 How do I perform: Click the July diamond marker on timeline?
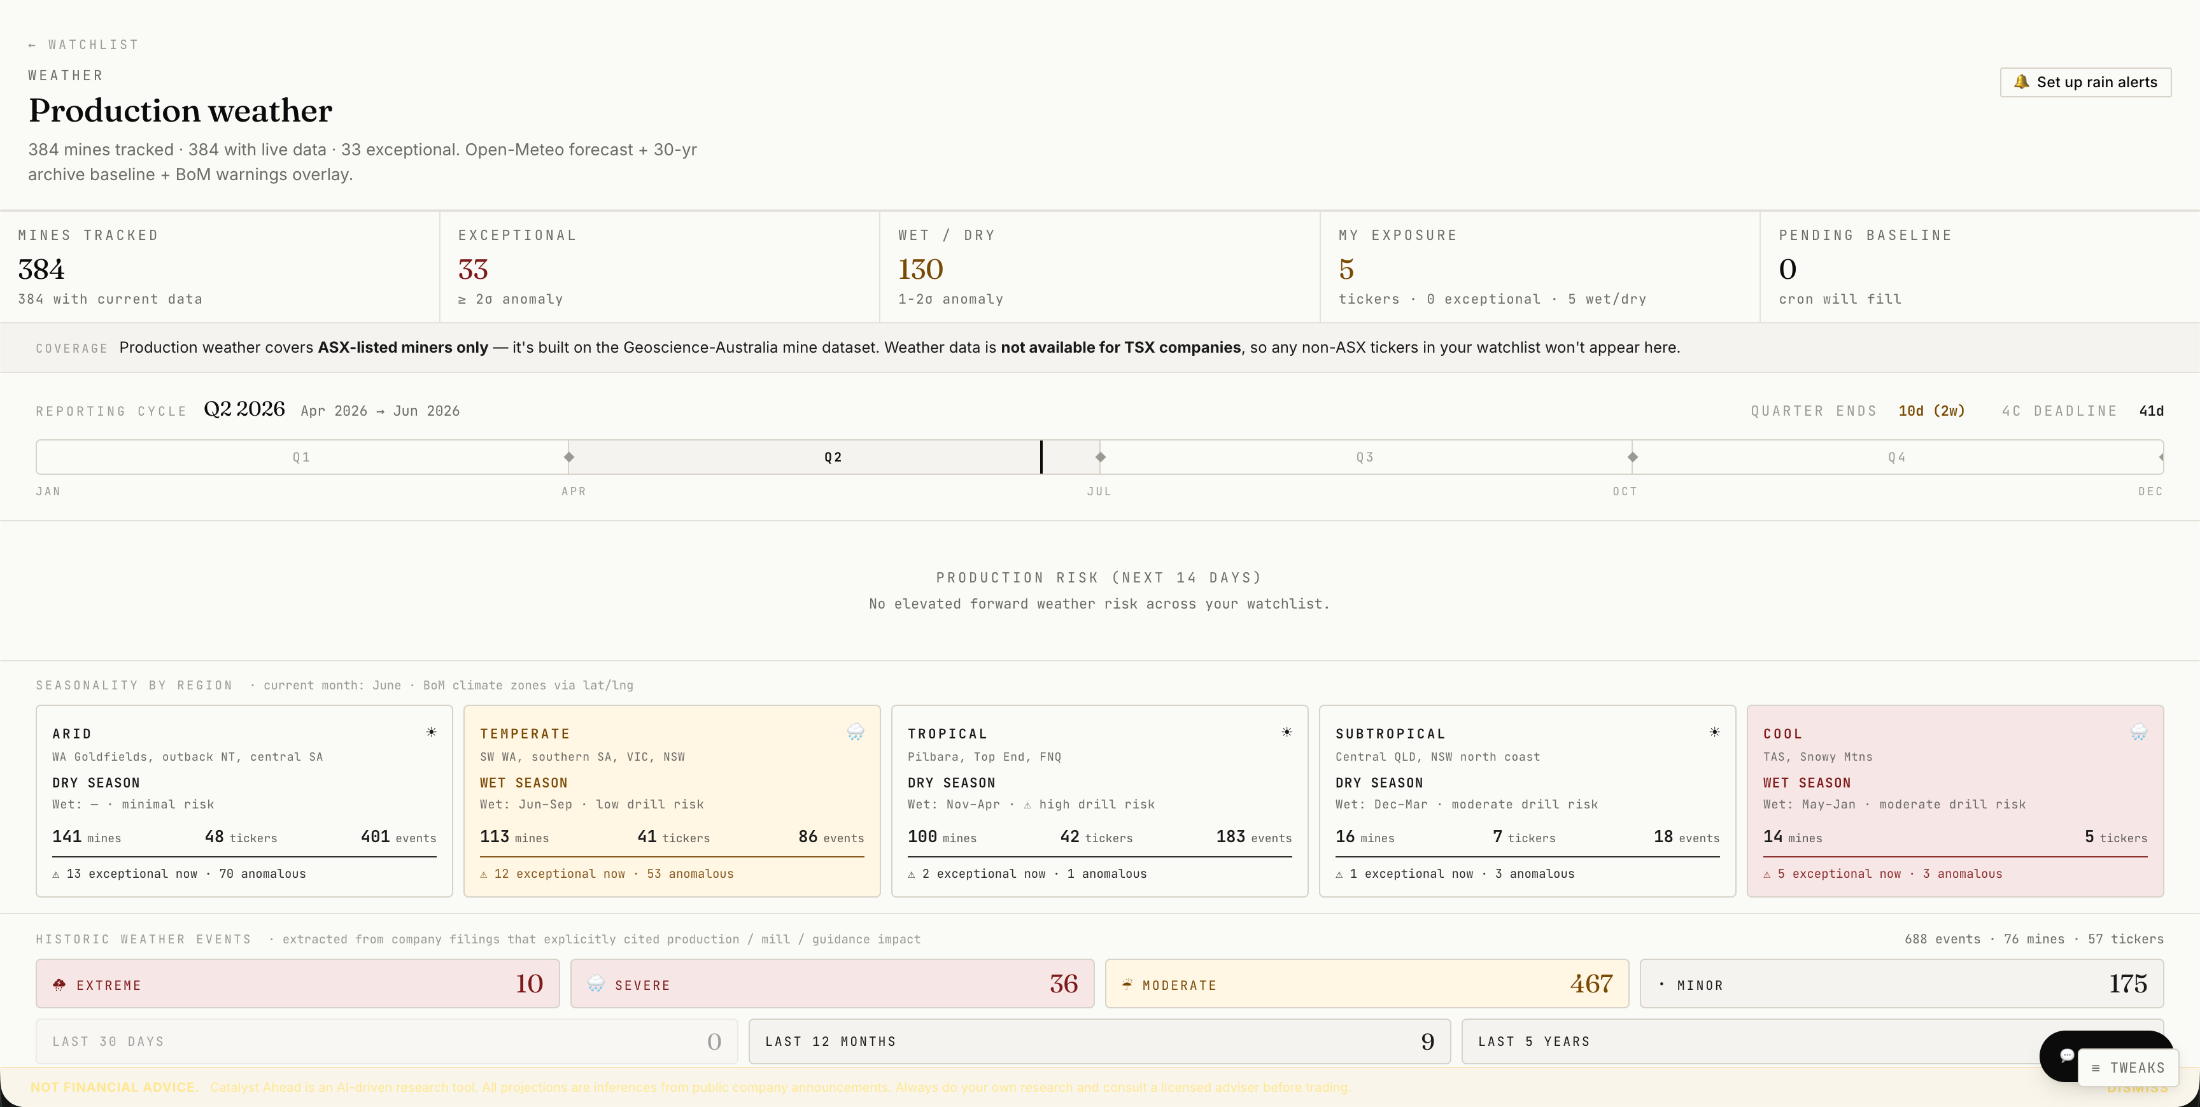1101,457
